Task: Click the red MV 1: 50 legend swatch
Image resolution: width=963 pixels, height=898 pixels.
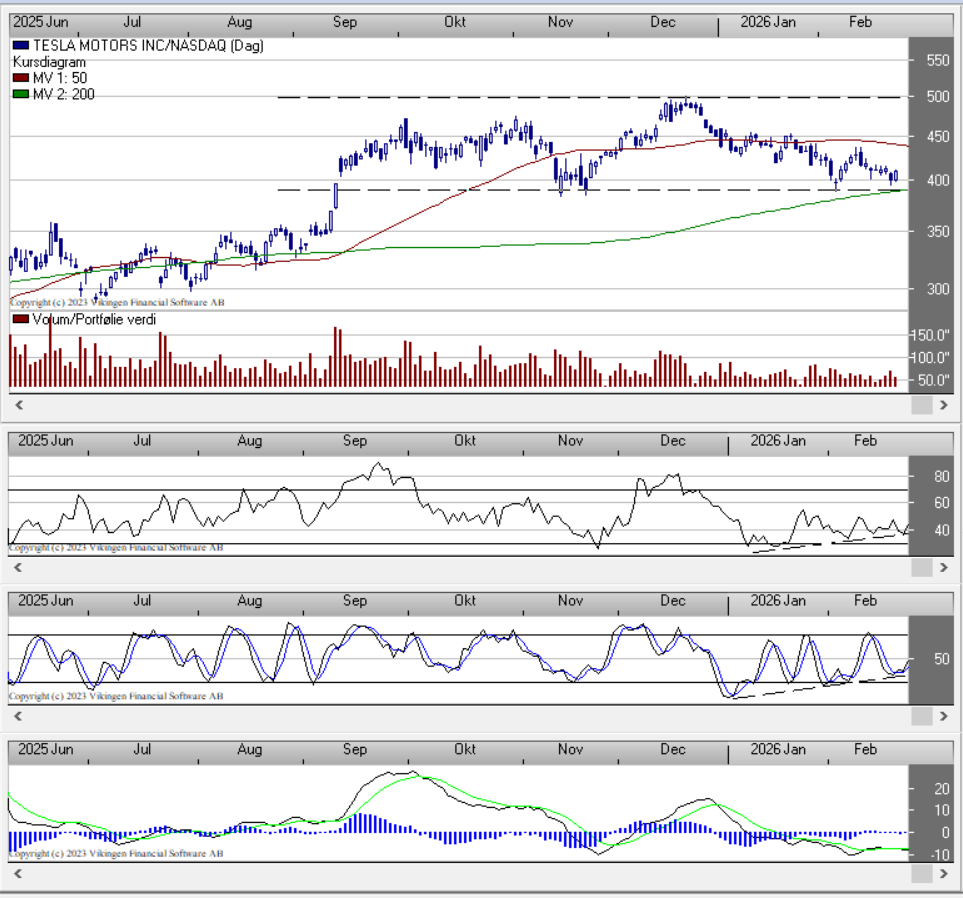Action: pyautogui.click(x=20, y=78)
